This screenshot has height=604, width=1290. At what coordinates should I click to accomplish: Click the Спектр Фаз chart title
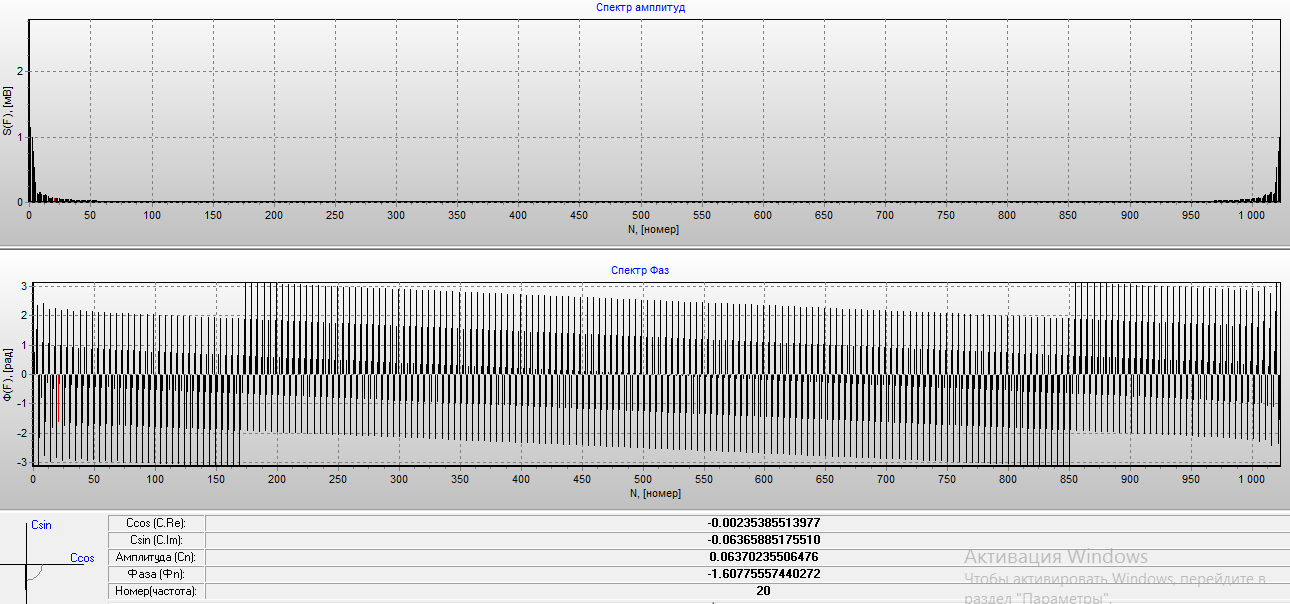[x=640, y=270]
